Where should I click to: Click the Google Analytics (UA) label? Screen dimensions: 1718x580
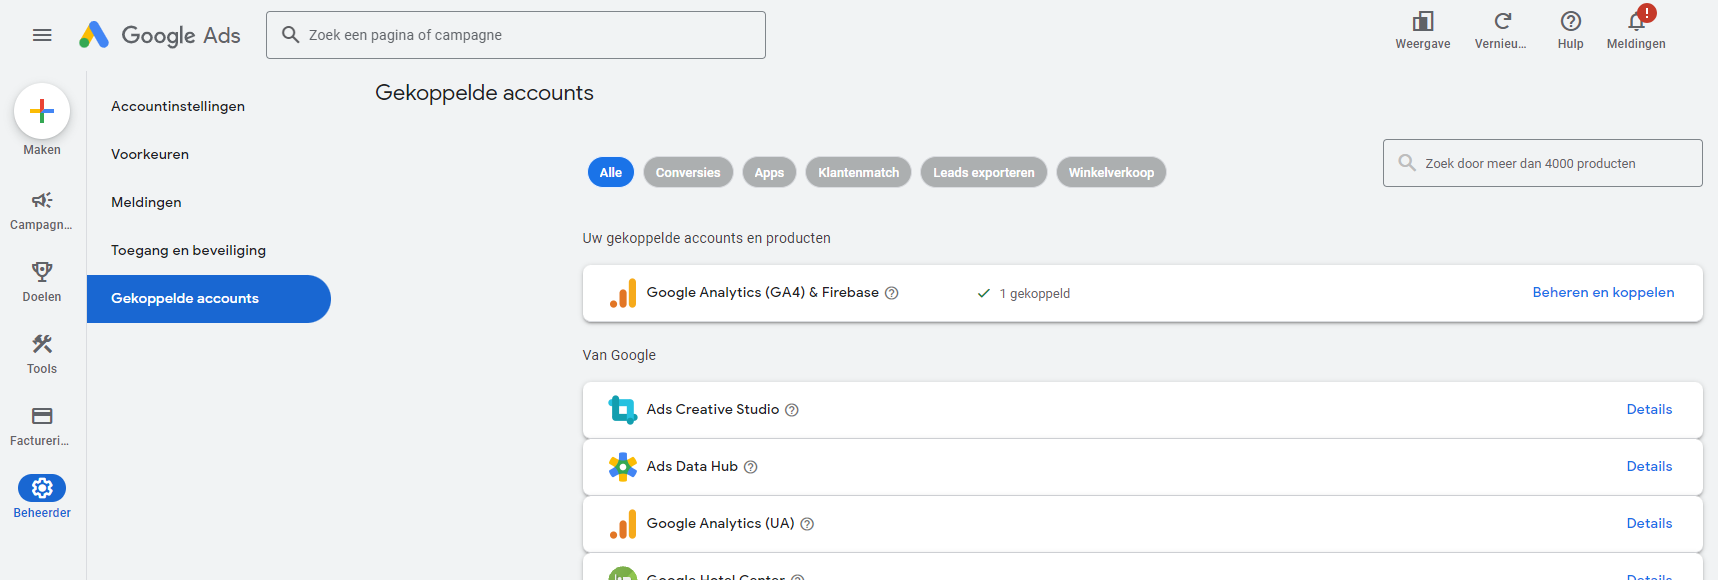721,524
